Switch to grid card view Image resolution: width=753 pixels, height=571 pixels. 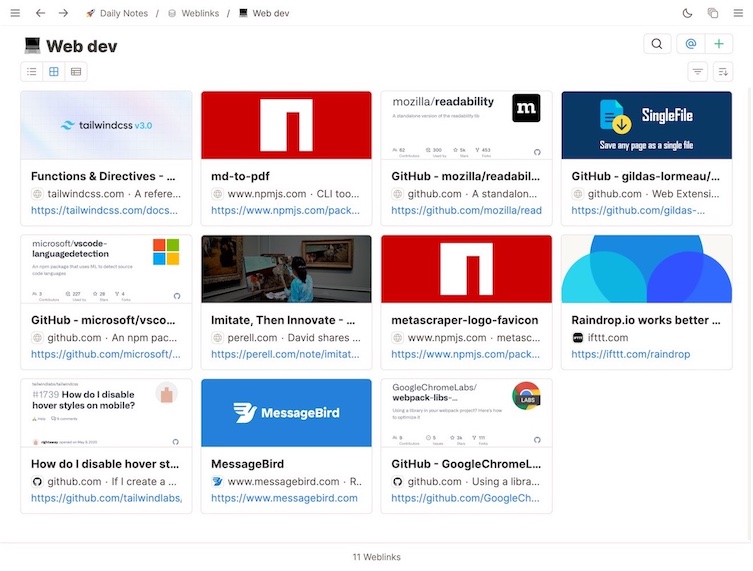pyautogui.click(x=54, y=72)
